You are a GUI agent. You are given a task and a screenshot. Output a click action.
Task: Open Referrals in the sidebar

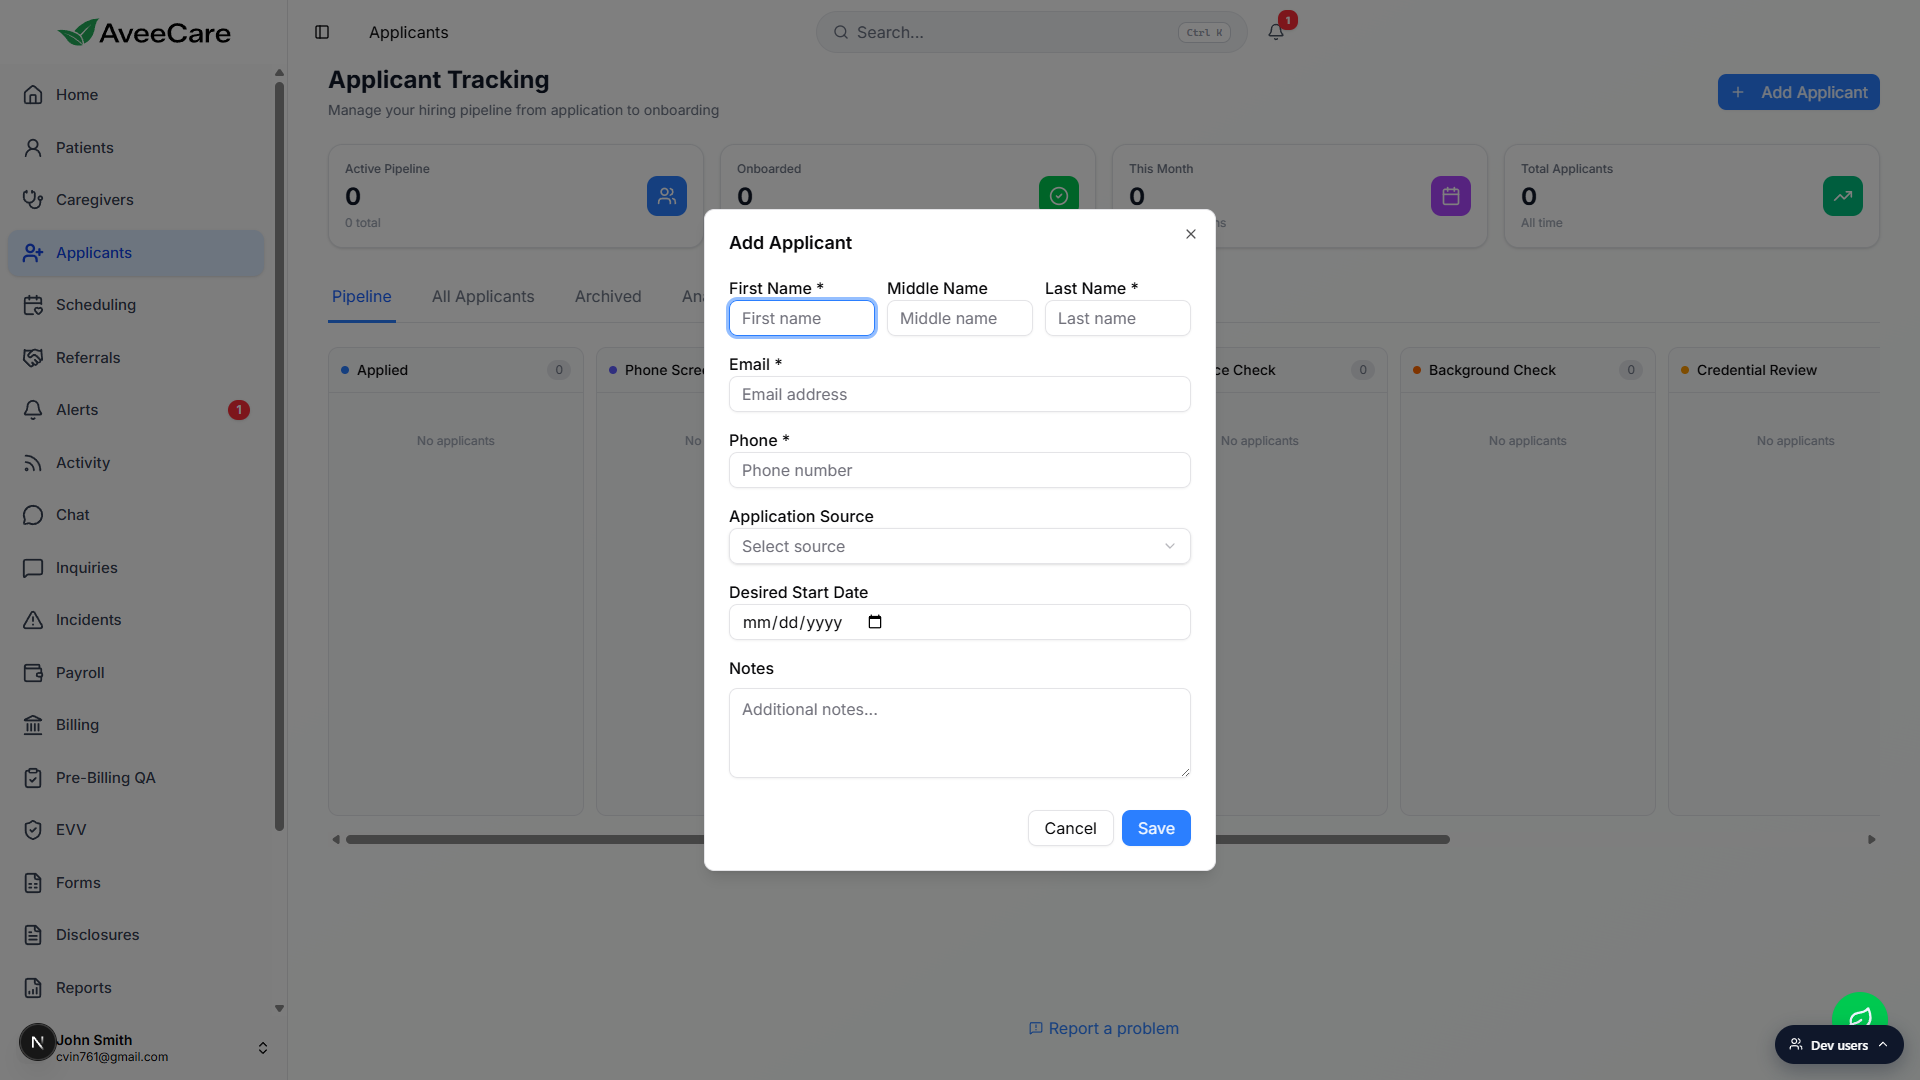coord(135,358)
